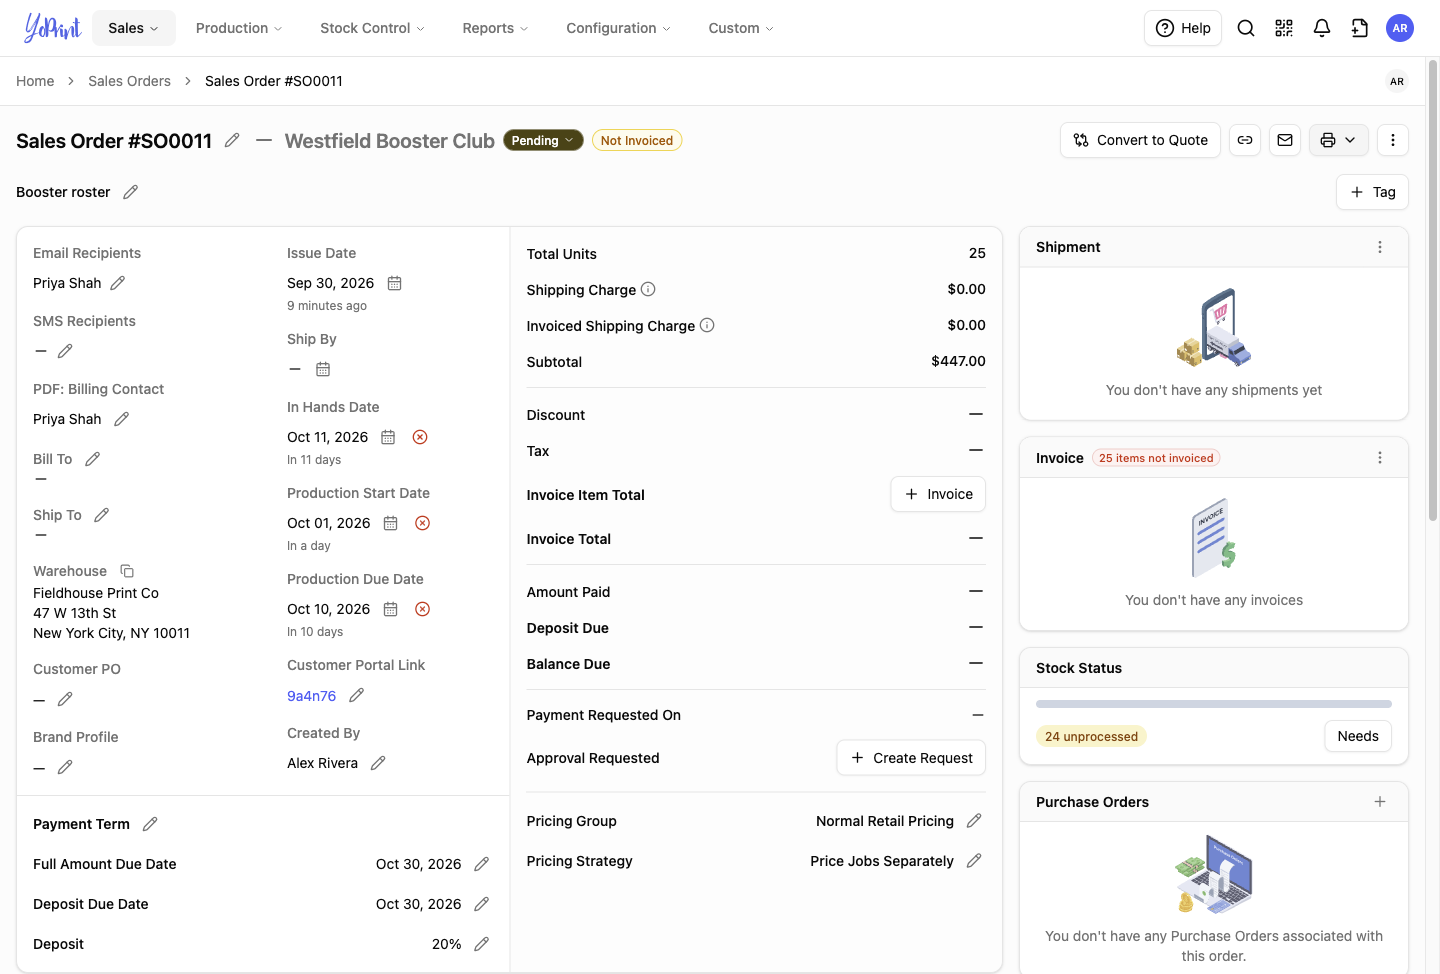Open Production Due Date calendar
Image resolution: width=1440 pixels, height=974 pixels.
[x=391, y=609]
